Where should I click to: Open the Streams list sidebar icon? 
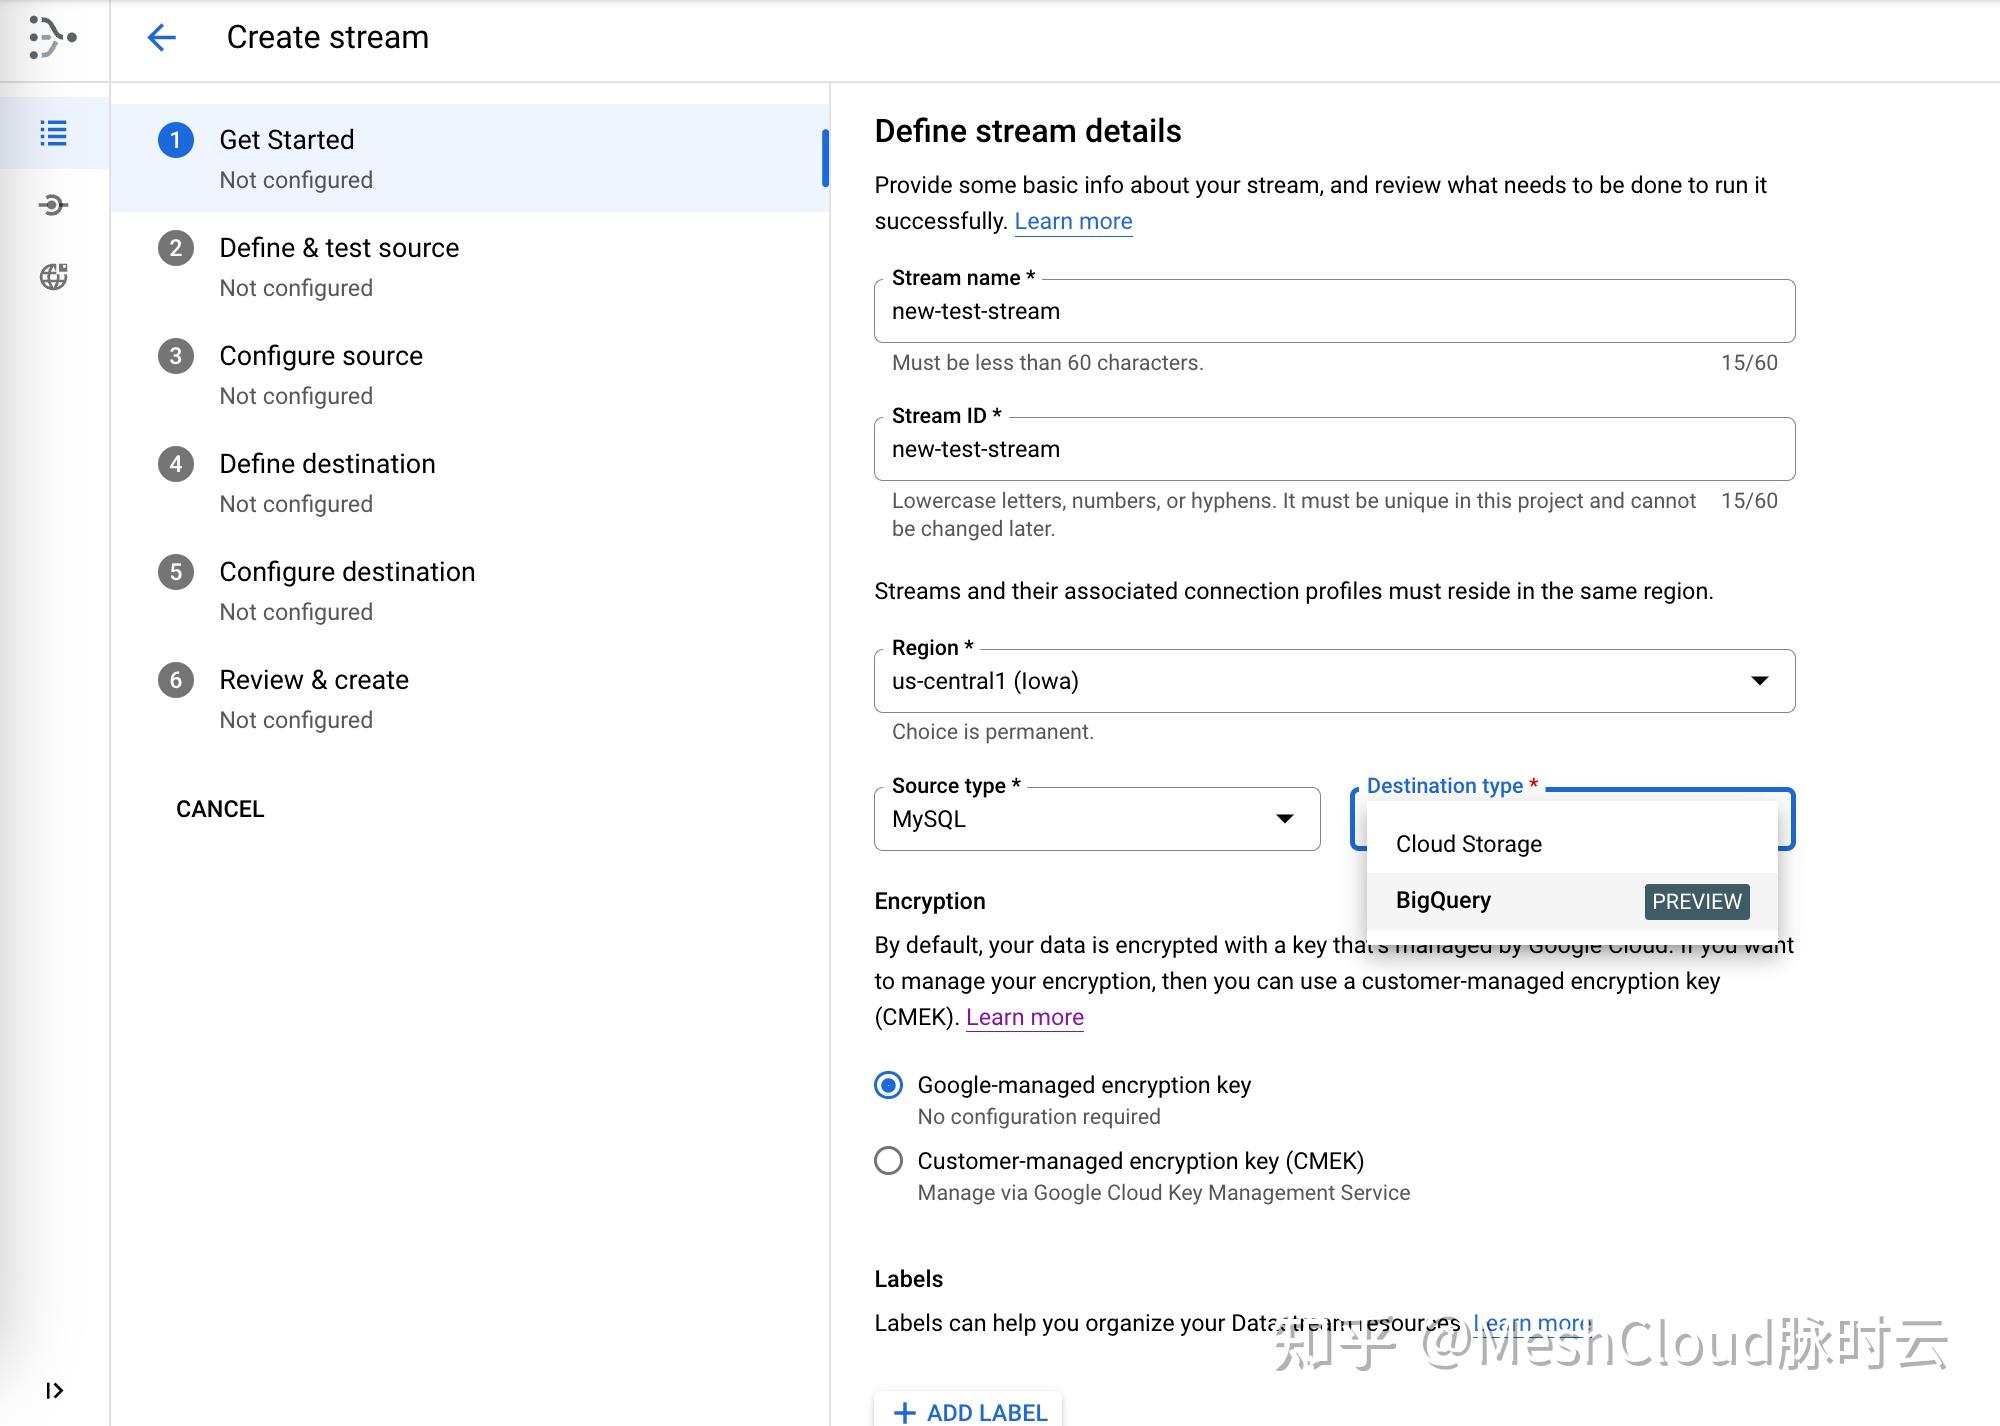[54, 133]
